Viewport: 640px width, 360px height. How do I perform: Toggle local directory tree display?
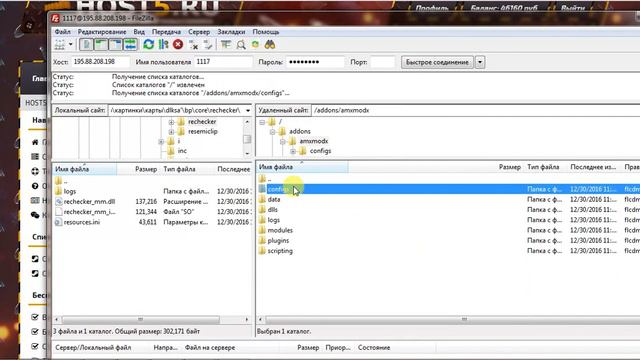pyautogui.click(x=100, y=44)
